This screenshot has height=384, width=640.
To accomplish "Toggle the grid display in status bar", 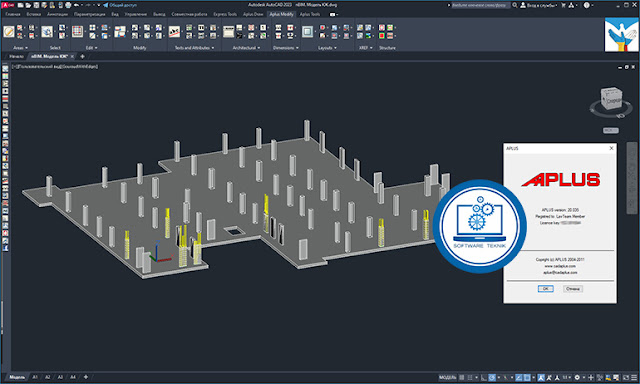I will [461, 377].
